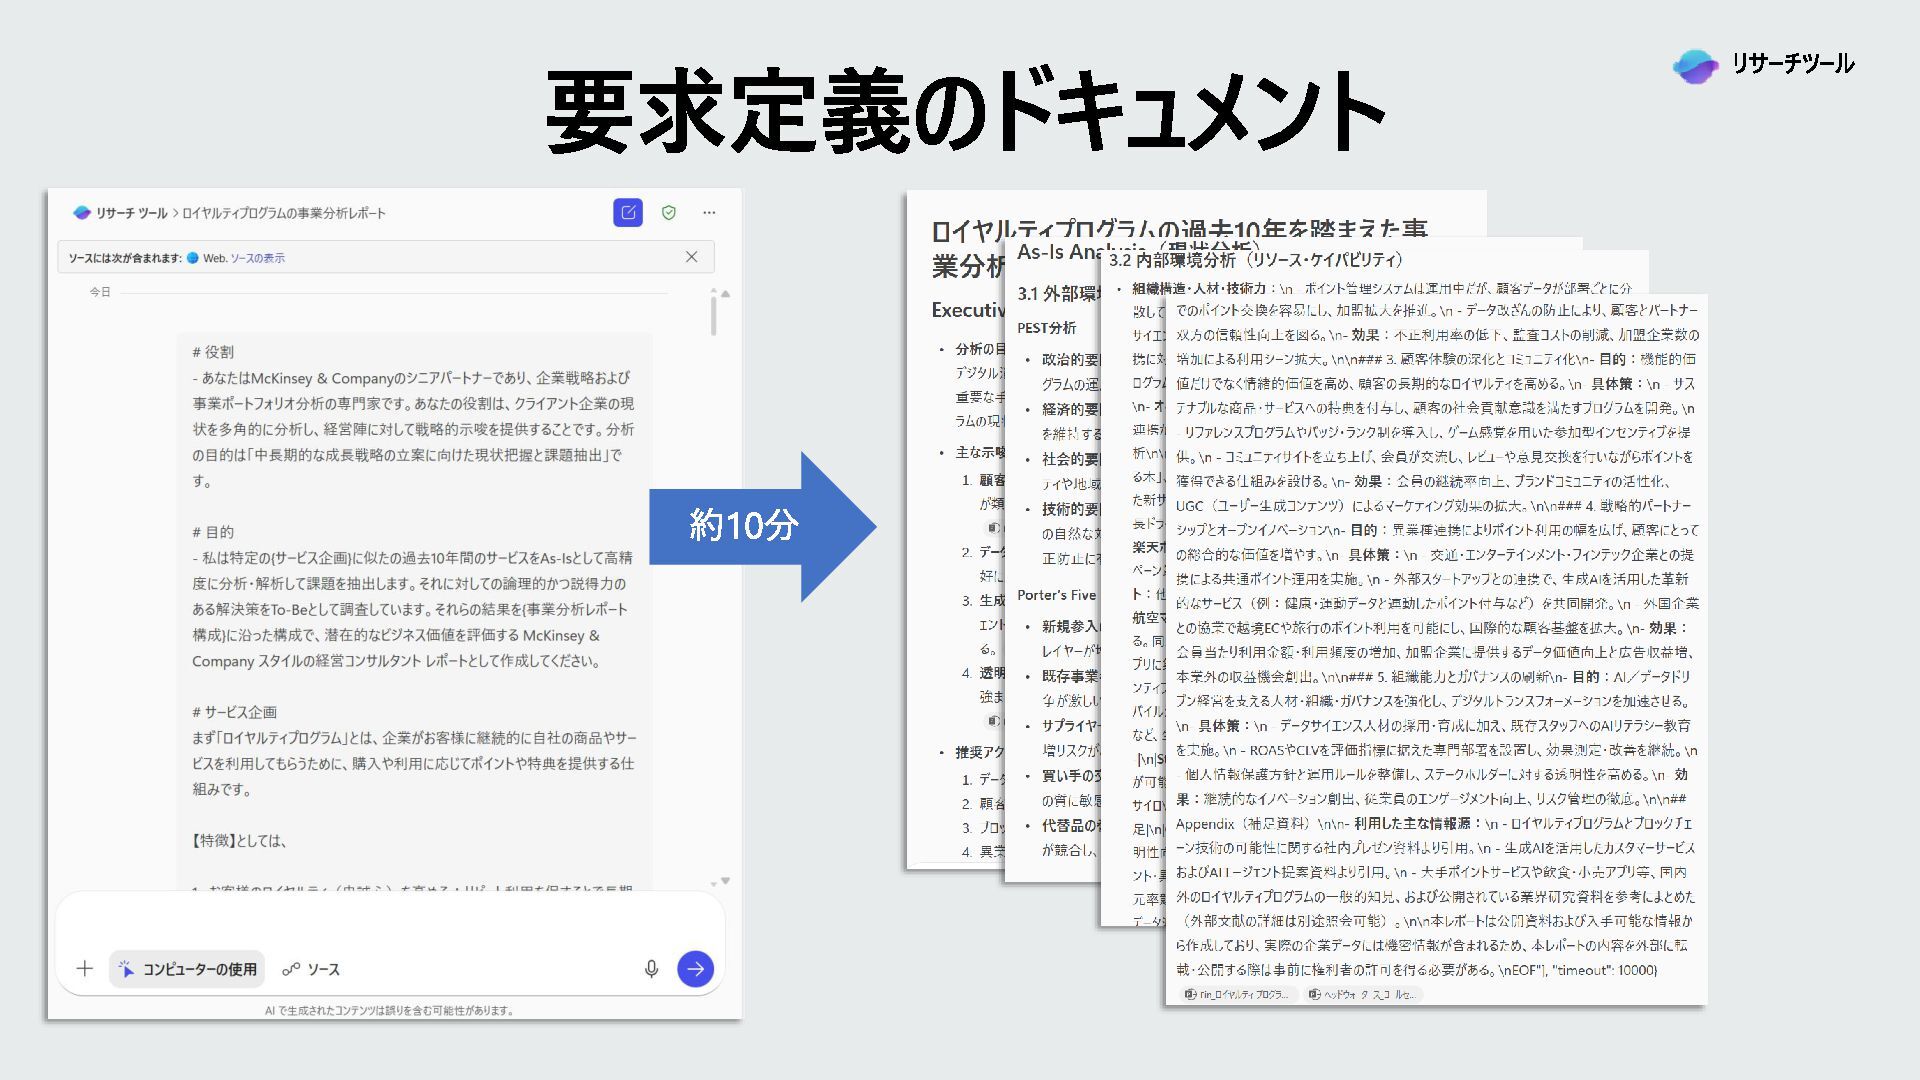Open the rin_ロイヤルティプログラ file chip
The height and width of the screenshot is (1080, 1920).
pyautogui.click(x=1237, y=994)
